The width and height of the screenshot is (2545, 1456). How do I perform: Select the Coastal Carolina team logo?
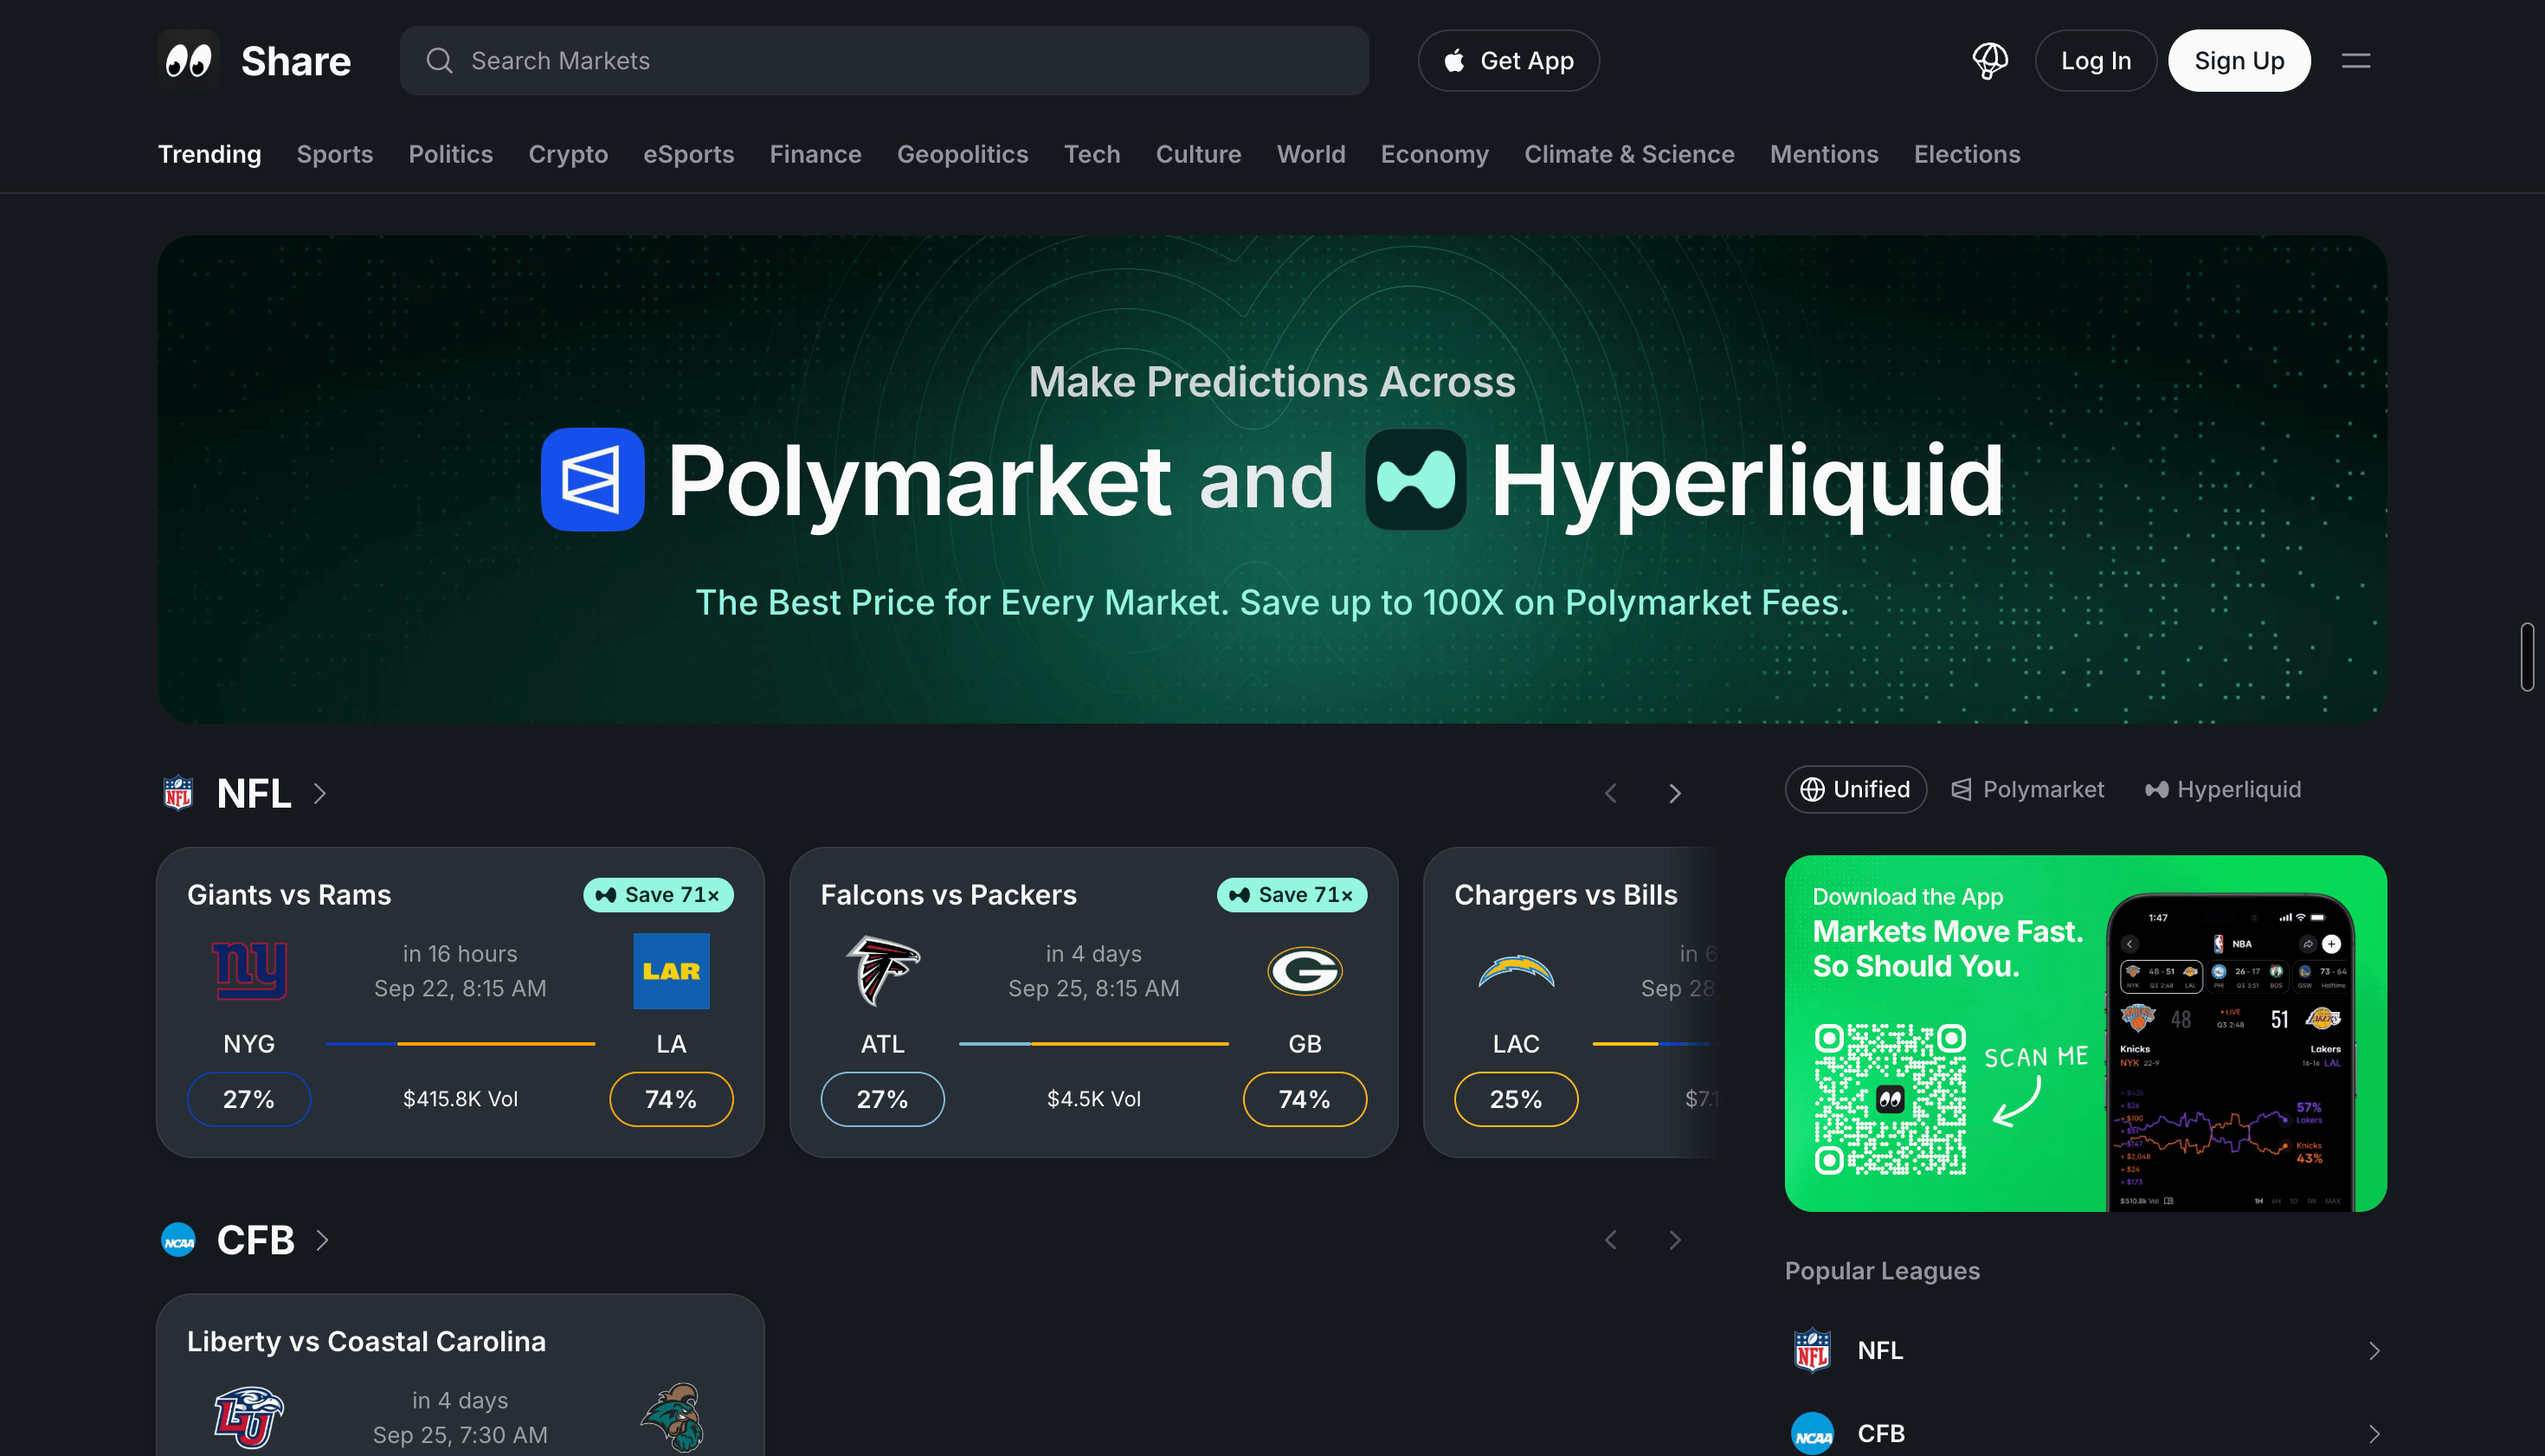click(671, 1417)
